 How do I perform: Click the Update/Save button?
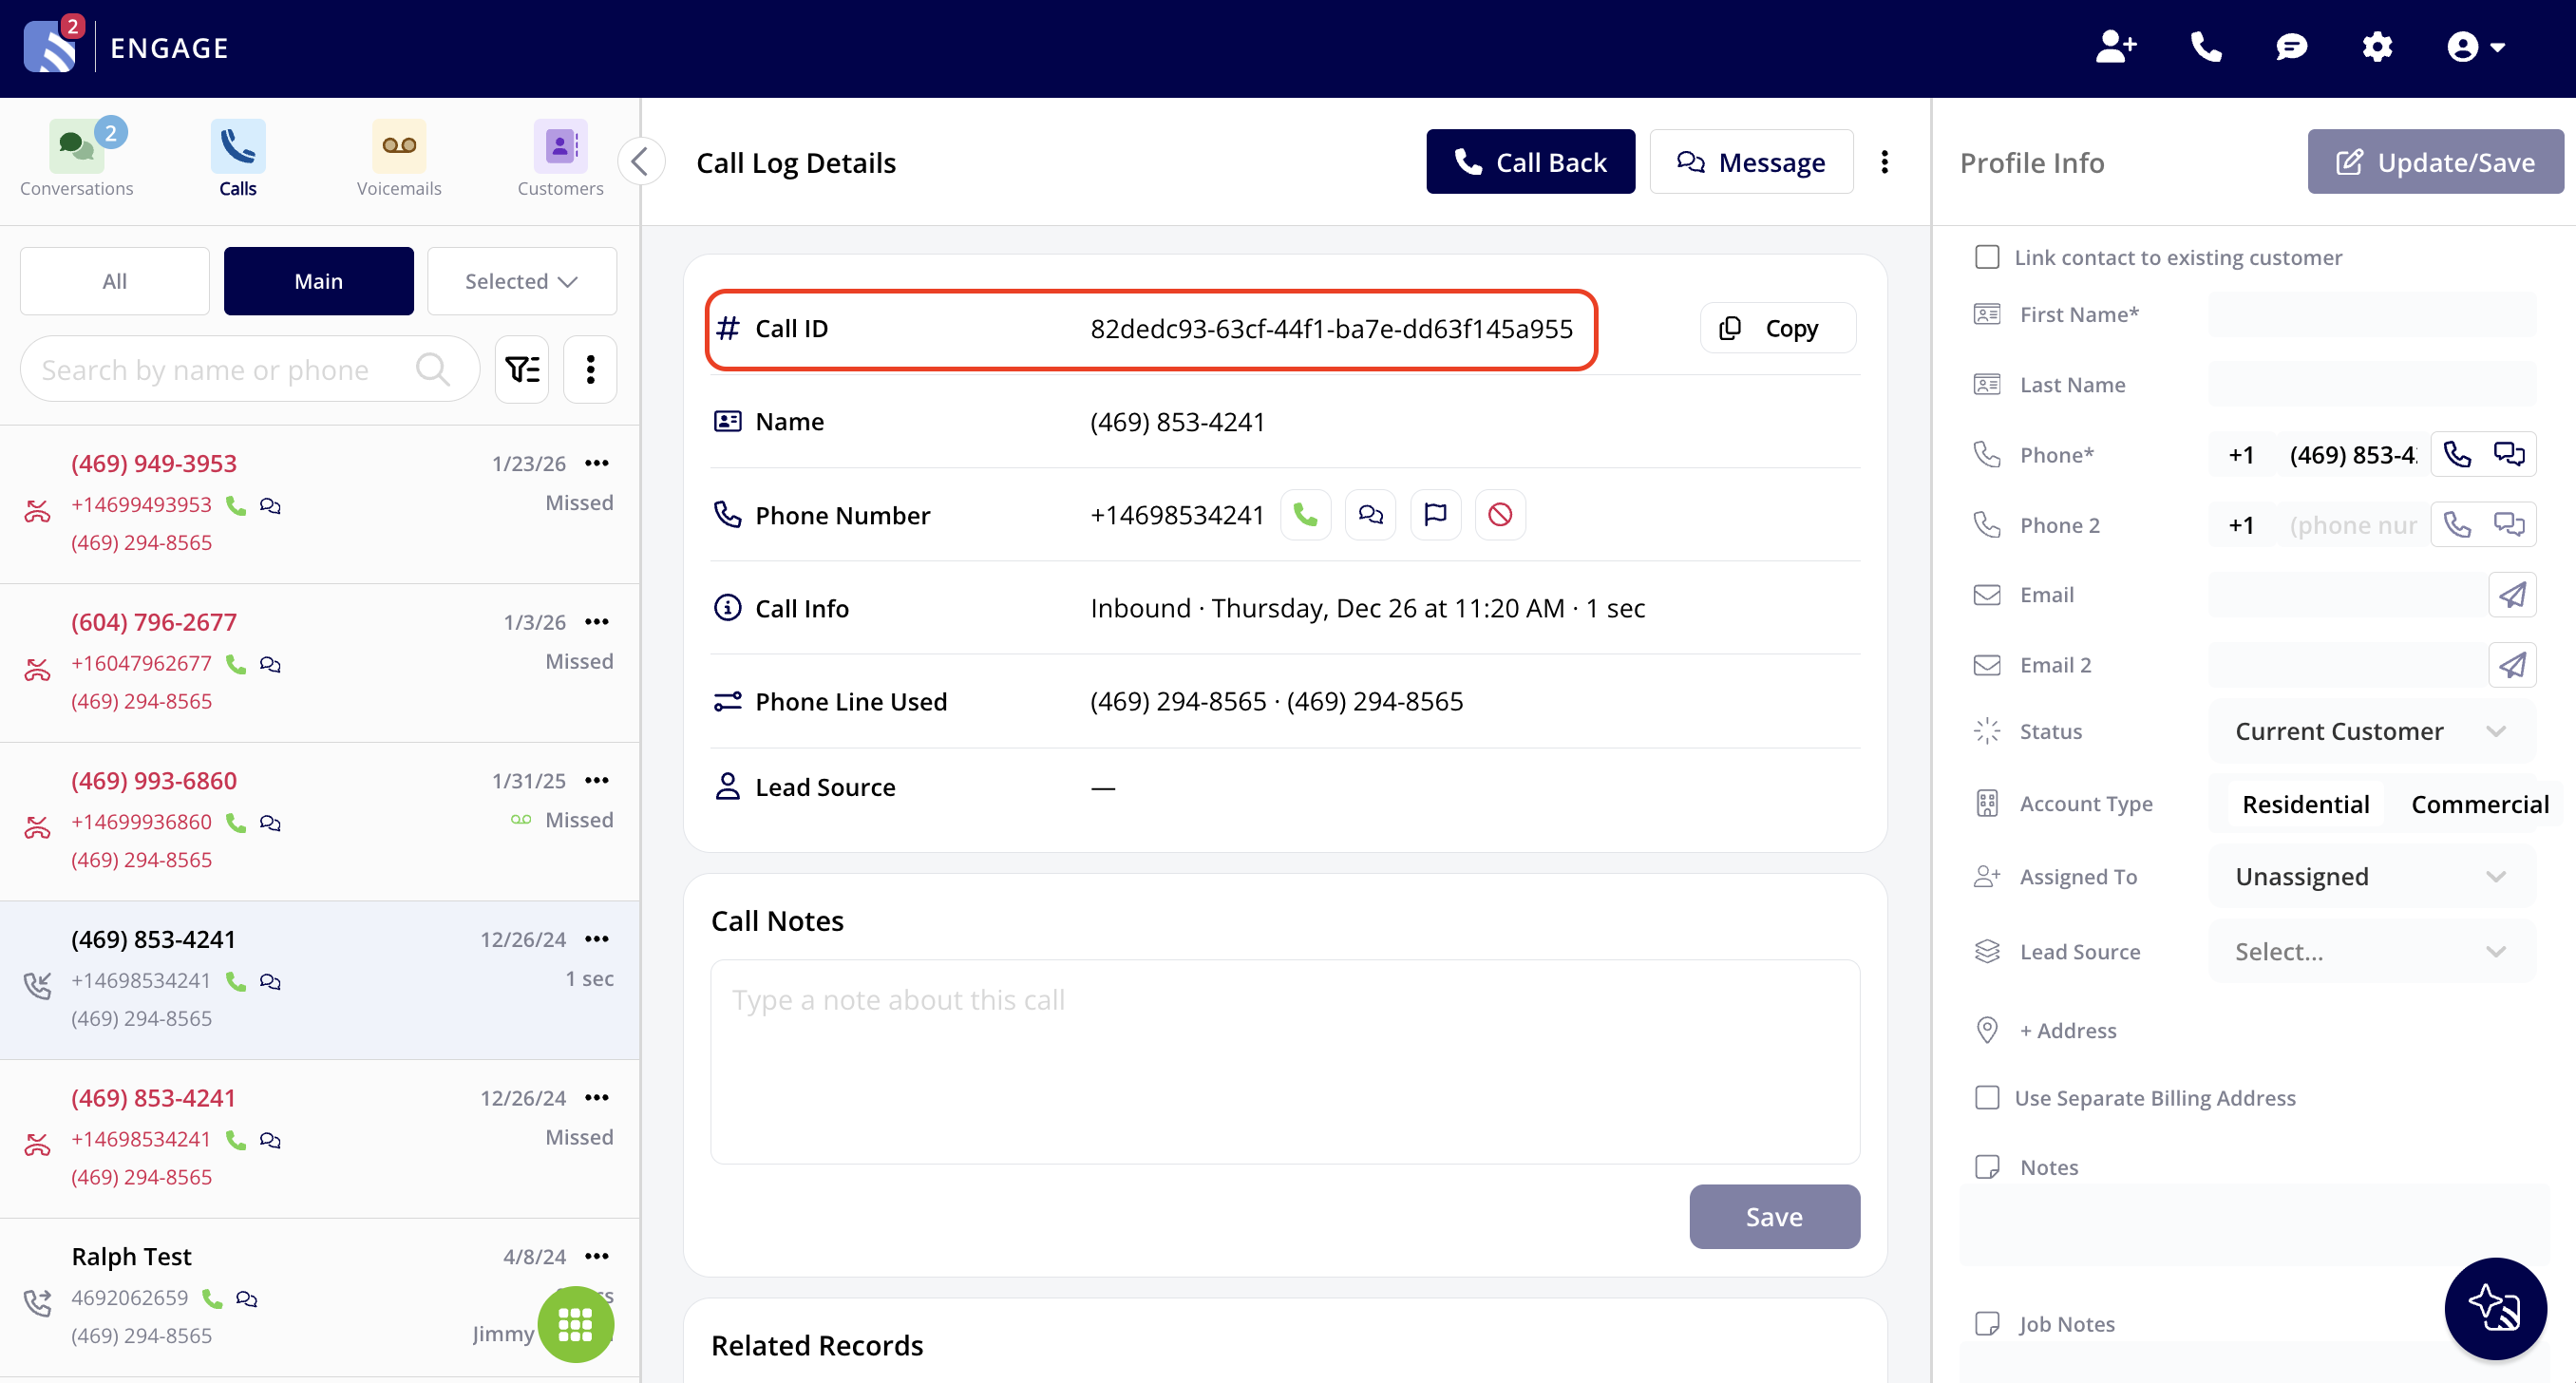[x=2435, y=161]
